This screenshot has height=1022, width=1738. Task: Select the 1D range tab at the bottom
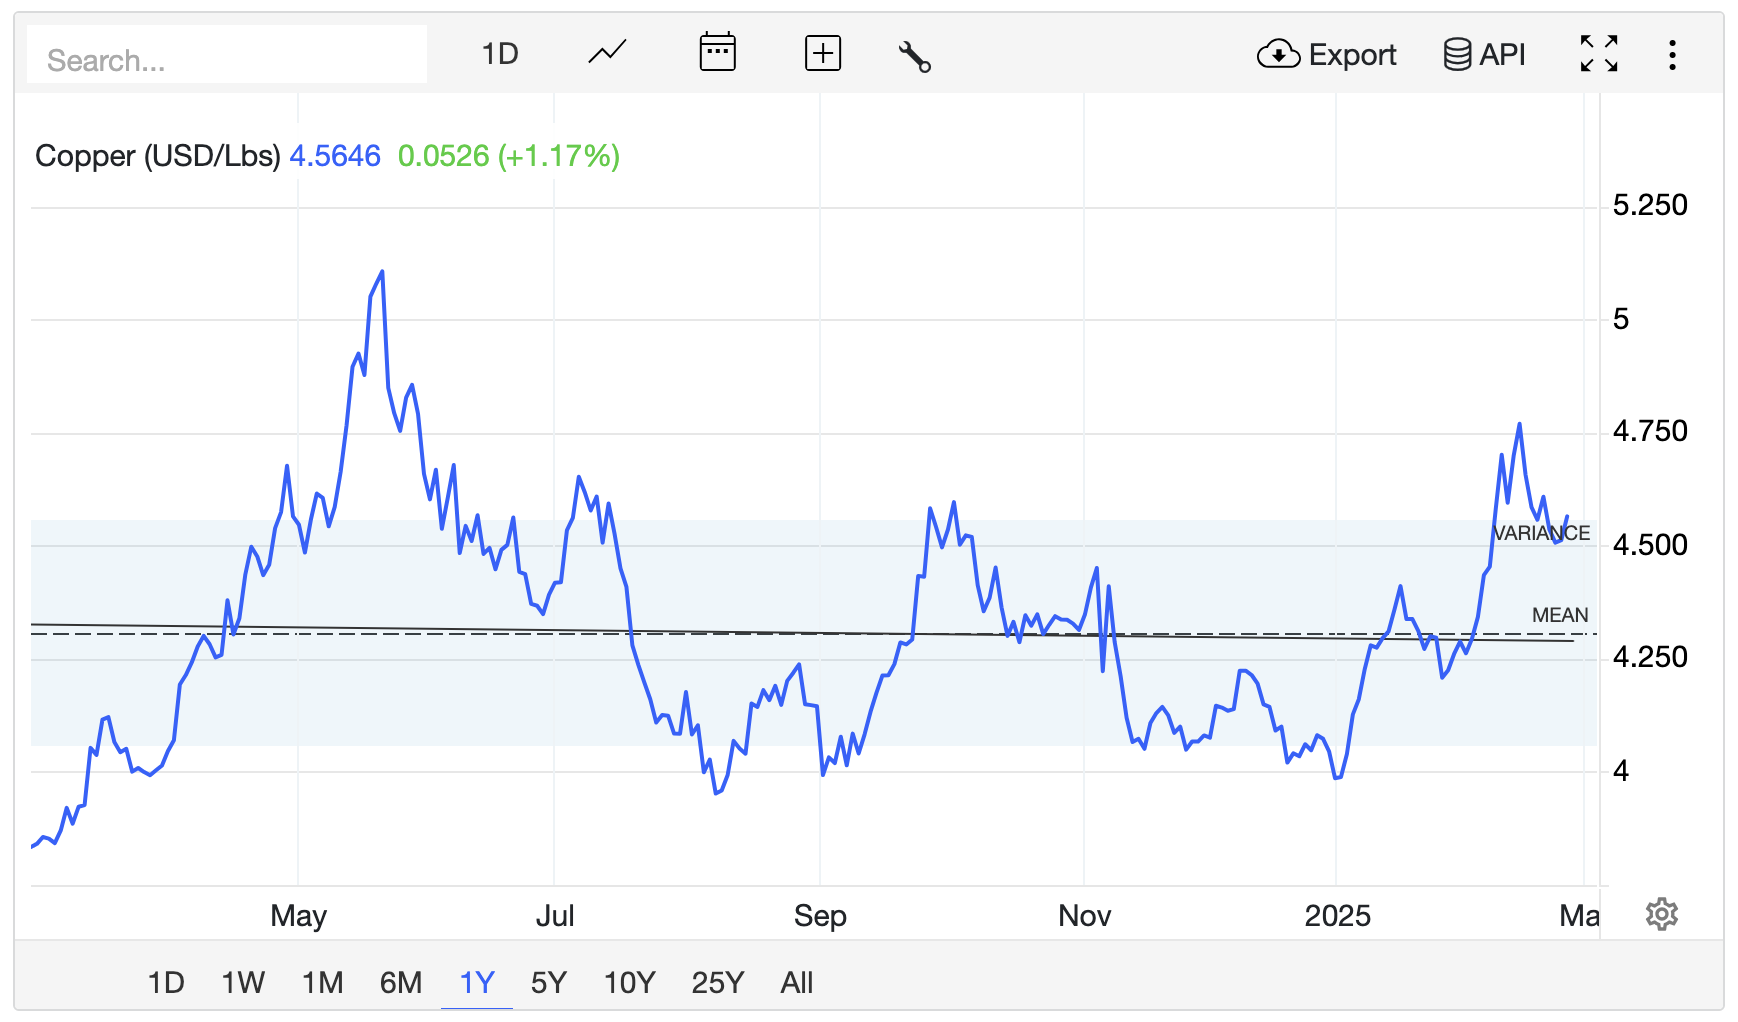(166, 983)
